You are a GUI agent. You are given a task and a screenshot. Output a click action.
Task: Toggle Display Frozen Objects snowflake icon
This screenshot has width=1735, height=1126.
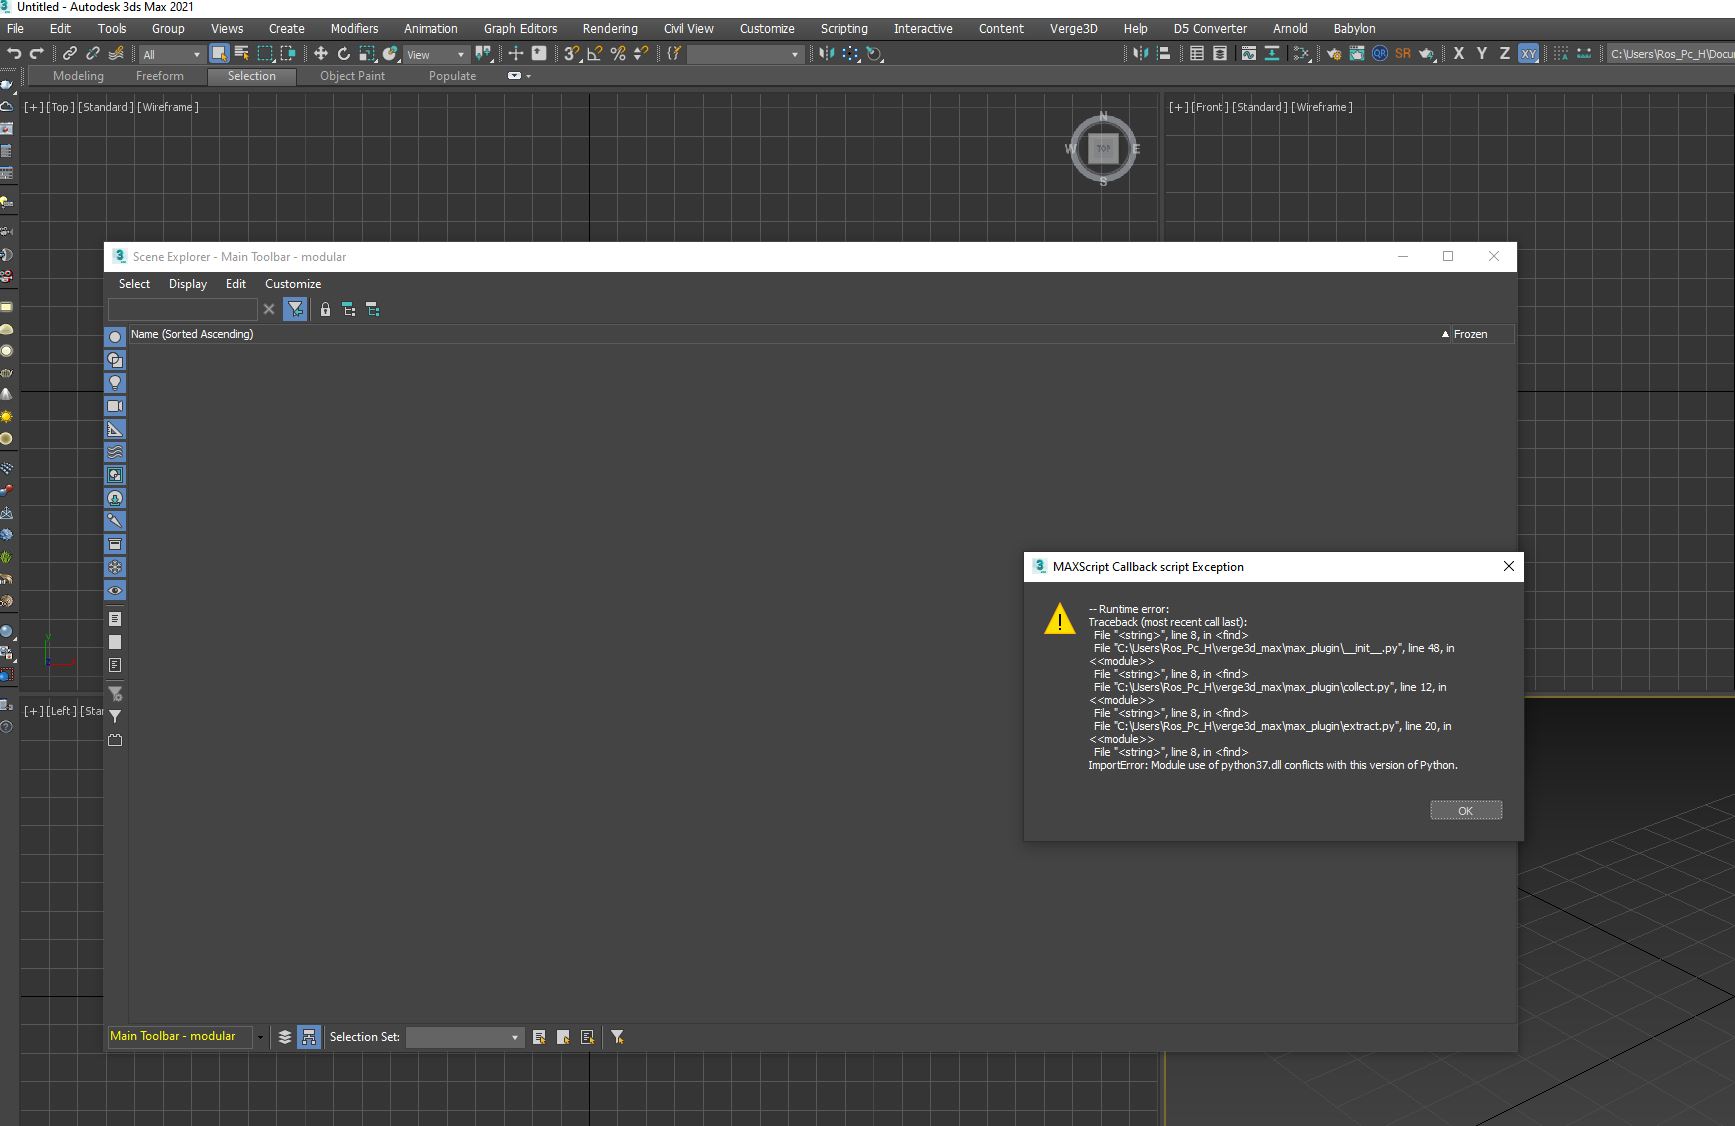click(x=115, y=567)
